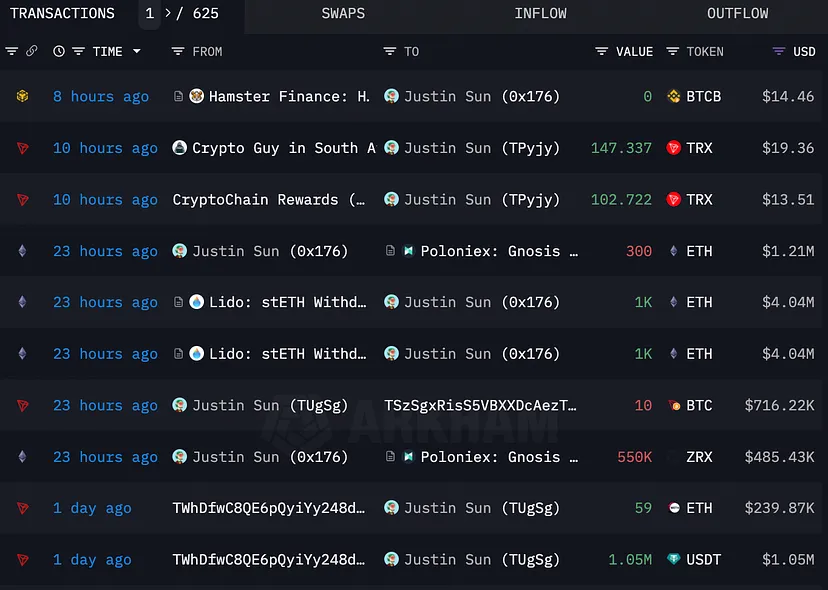Toggle the TIME column sort arrow
828x590 pixels.
coord(136,51)
